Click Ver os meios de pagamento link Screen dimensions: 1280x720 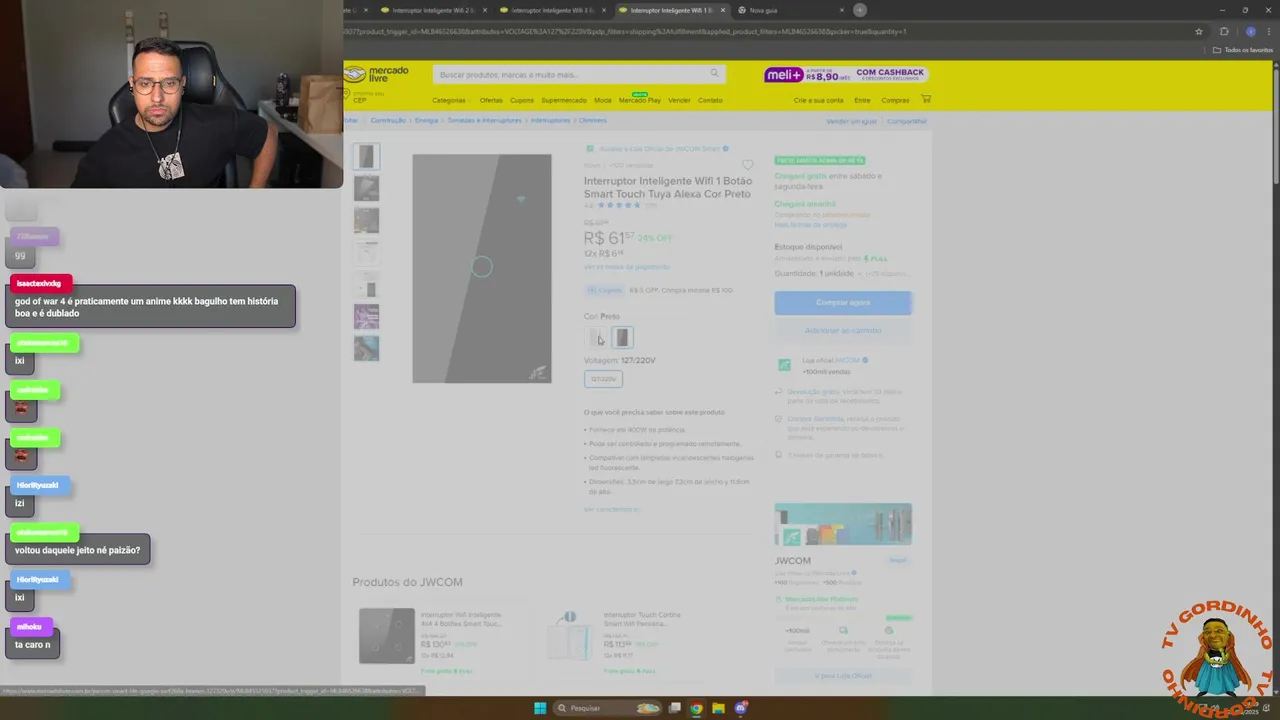pos(627,267)
